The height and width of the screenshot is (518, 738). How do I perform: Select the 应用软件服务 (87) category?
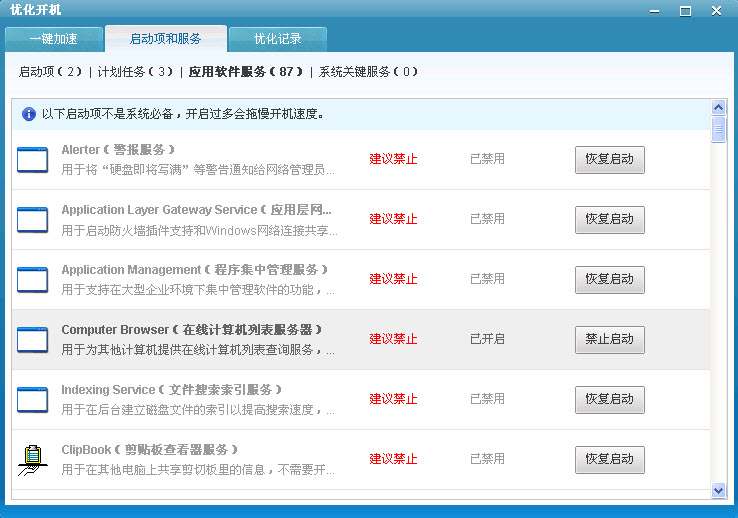coord(246,72)
